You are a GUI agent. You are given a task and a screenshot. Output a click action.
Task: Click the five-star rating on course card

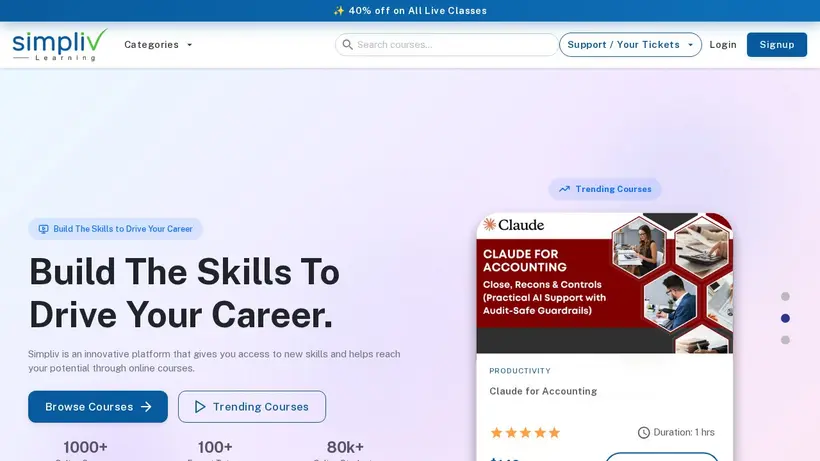click(525, 432)
